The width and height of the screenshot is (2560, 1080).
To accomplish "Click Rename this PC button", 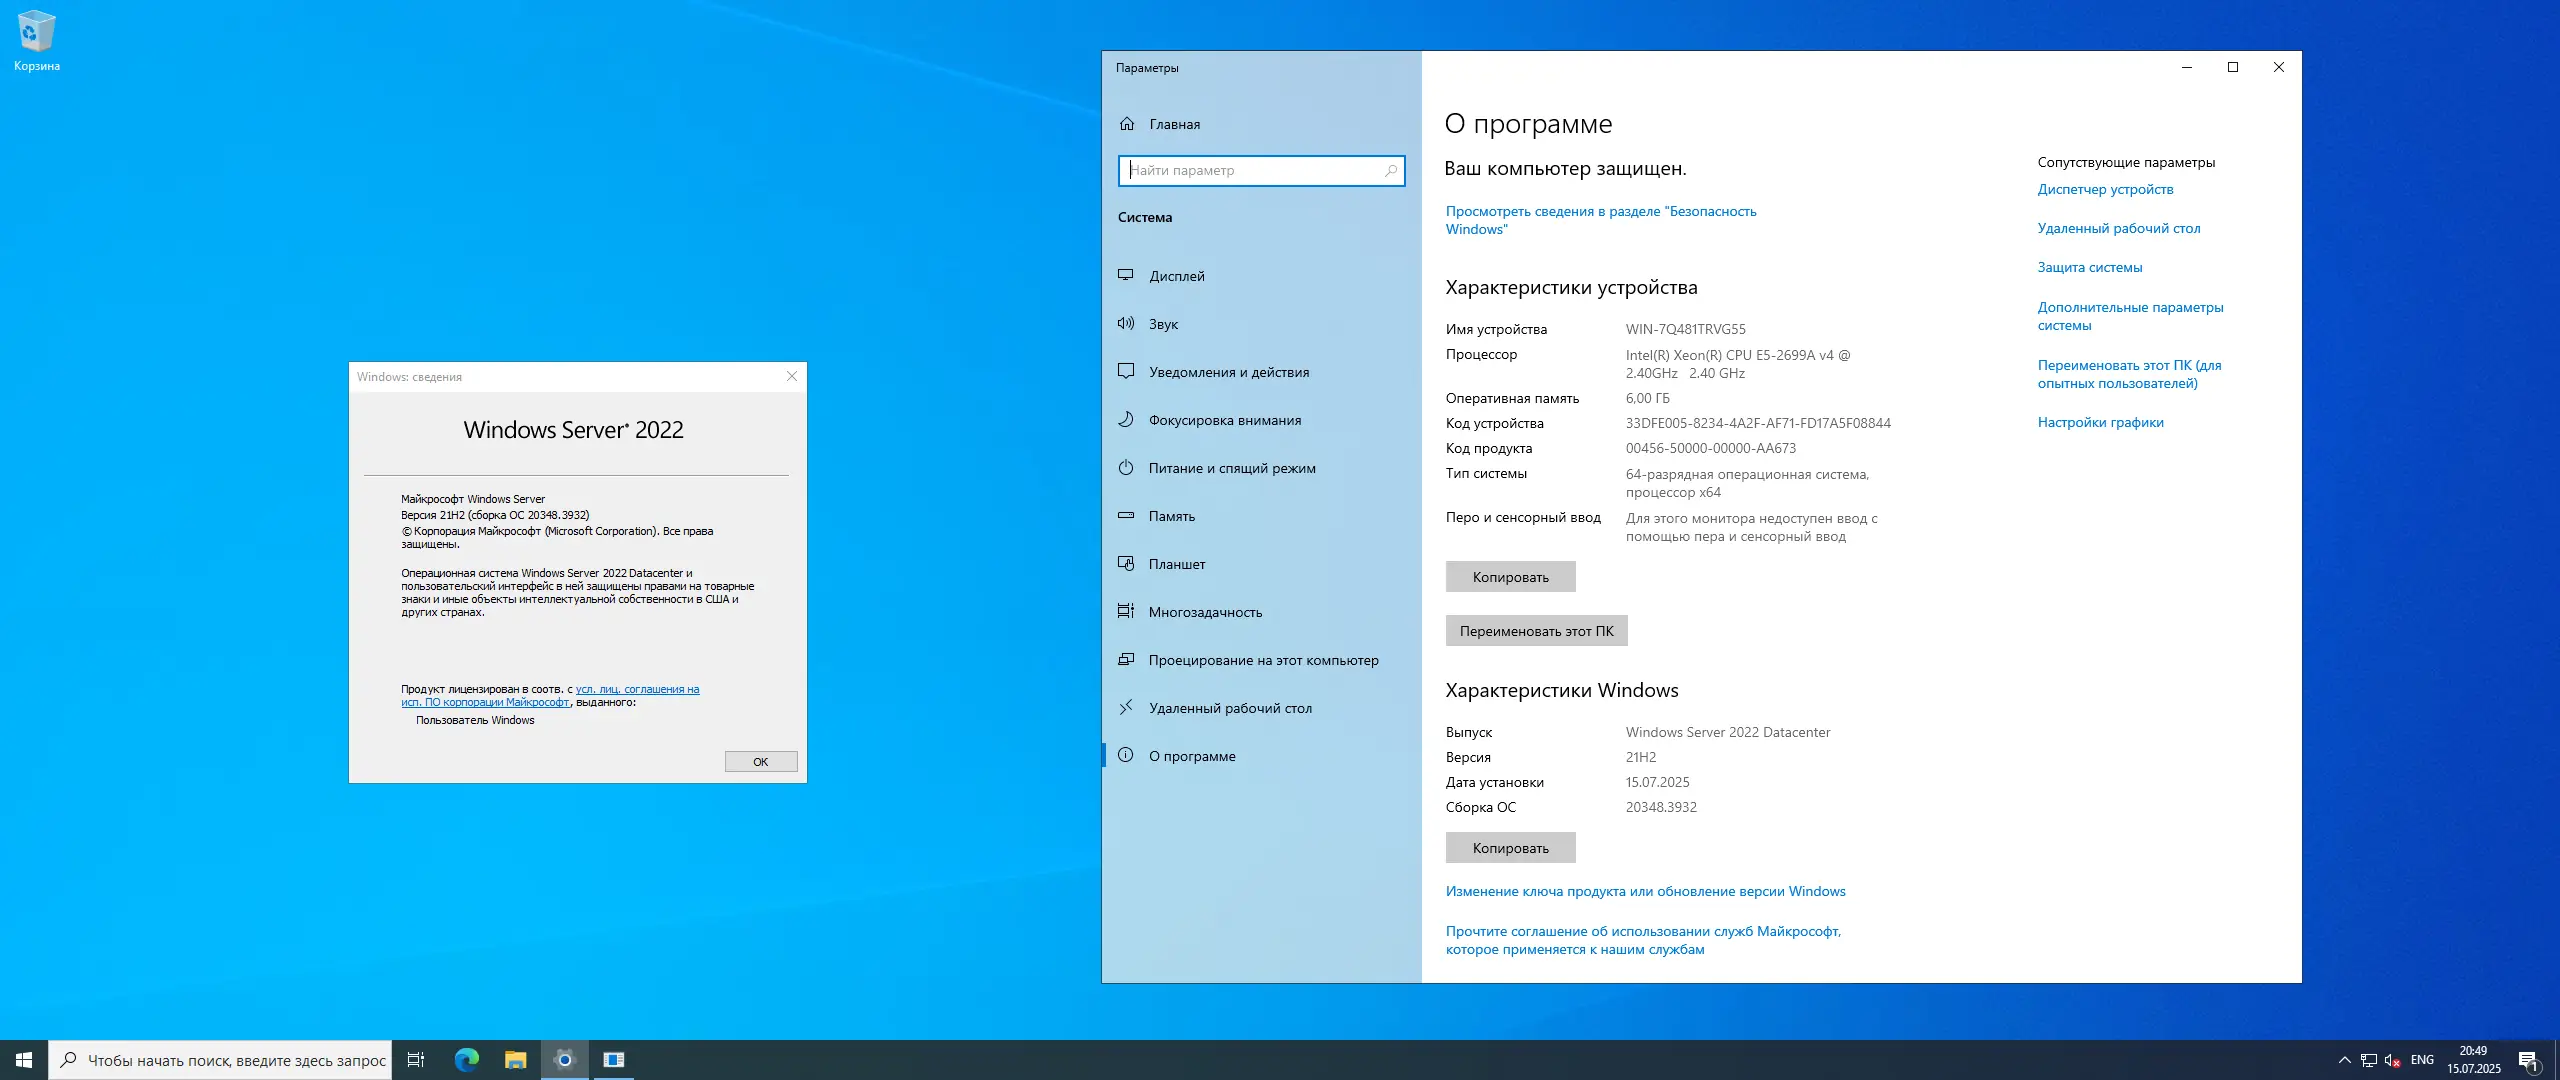I will [x=1536, y=631].
